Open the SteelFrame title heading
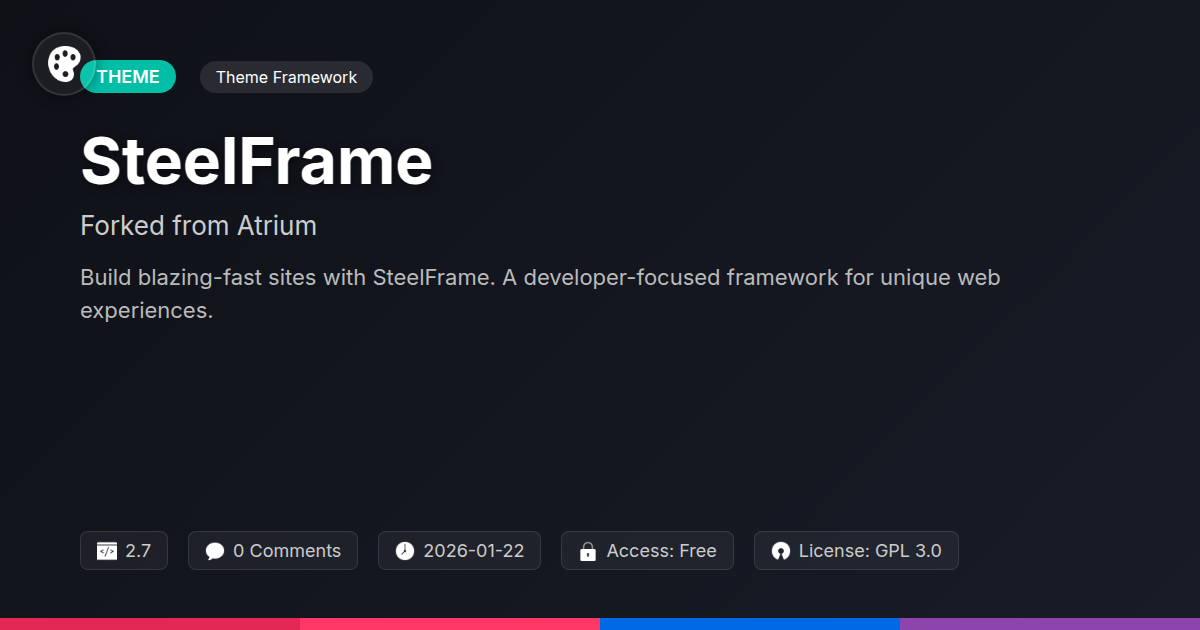The height and width of the screenshot is (630, 1200). click(256, 161)
